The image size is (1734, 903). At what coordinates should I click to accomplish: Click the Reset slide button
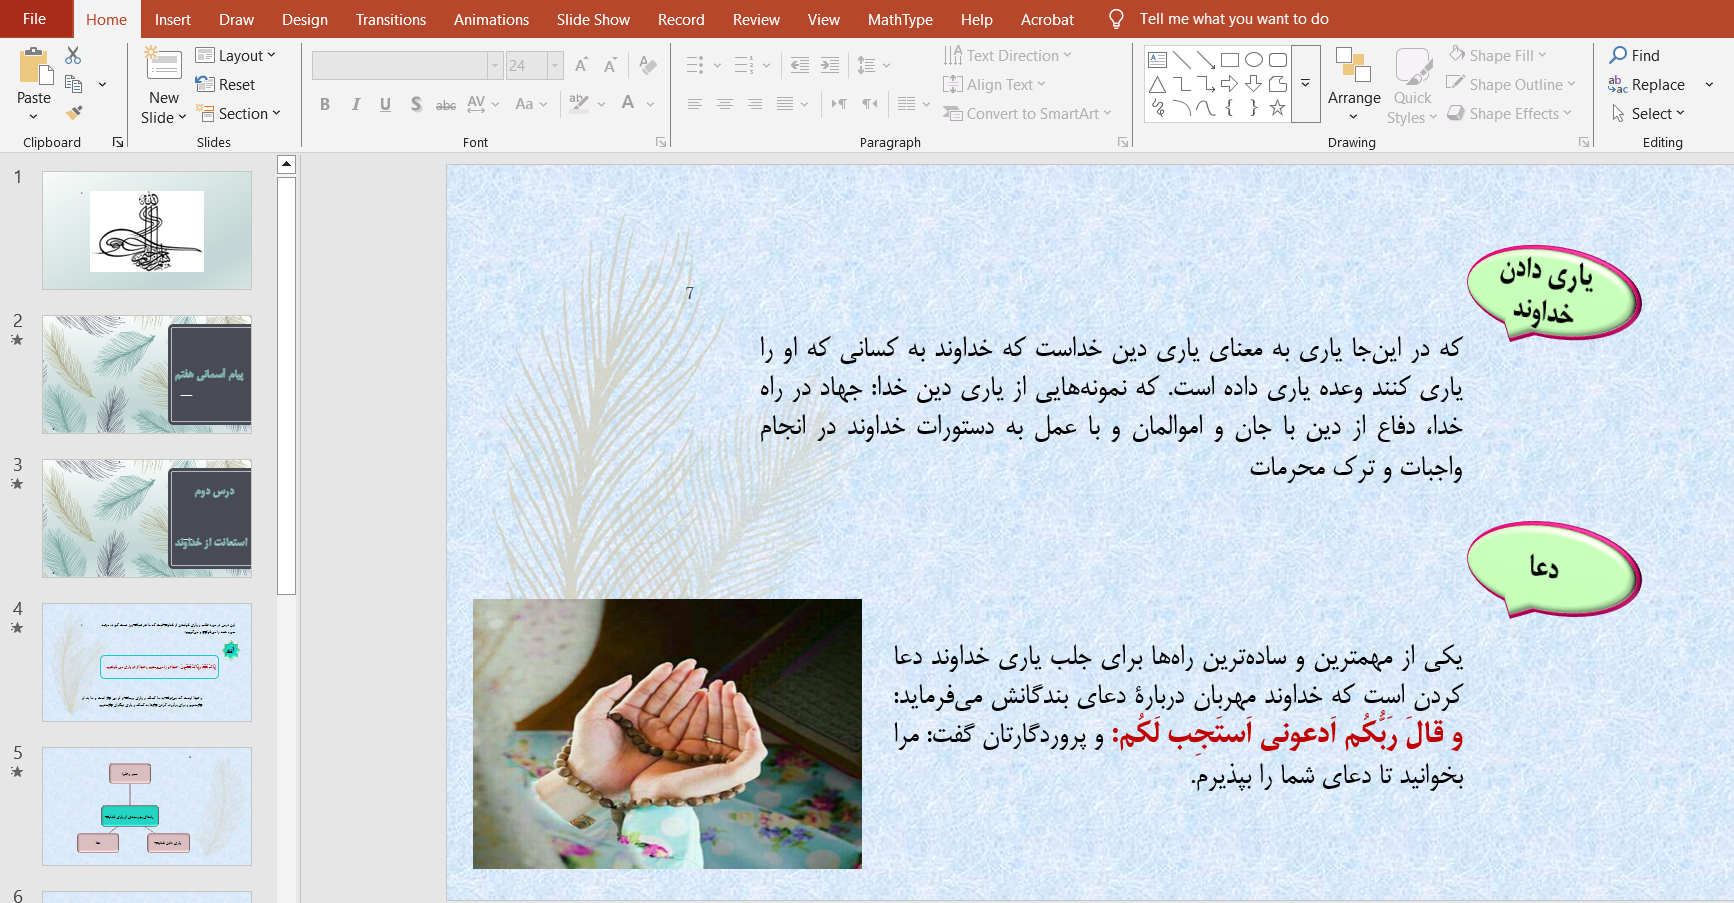226,85
